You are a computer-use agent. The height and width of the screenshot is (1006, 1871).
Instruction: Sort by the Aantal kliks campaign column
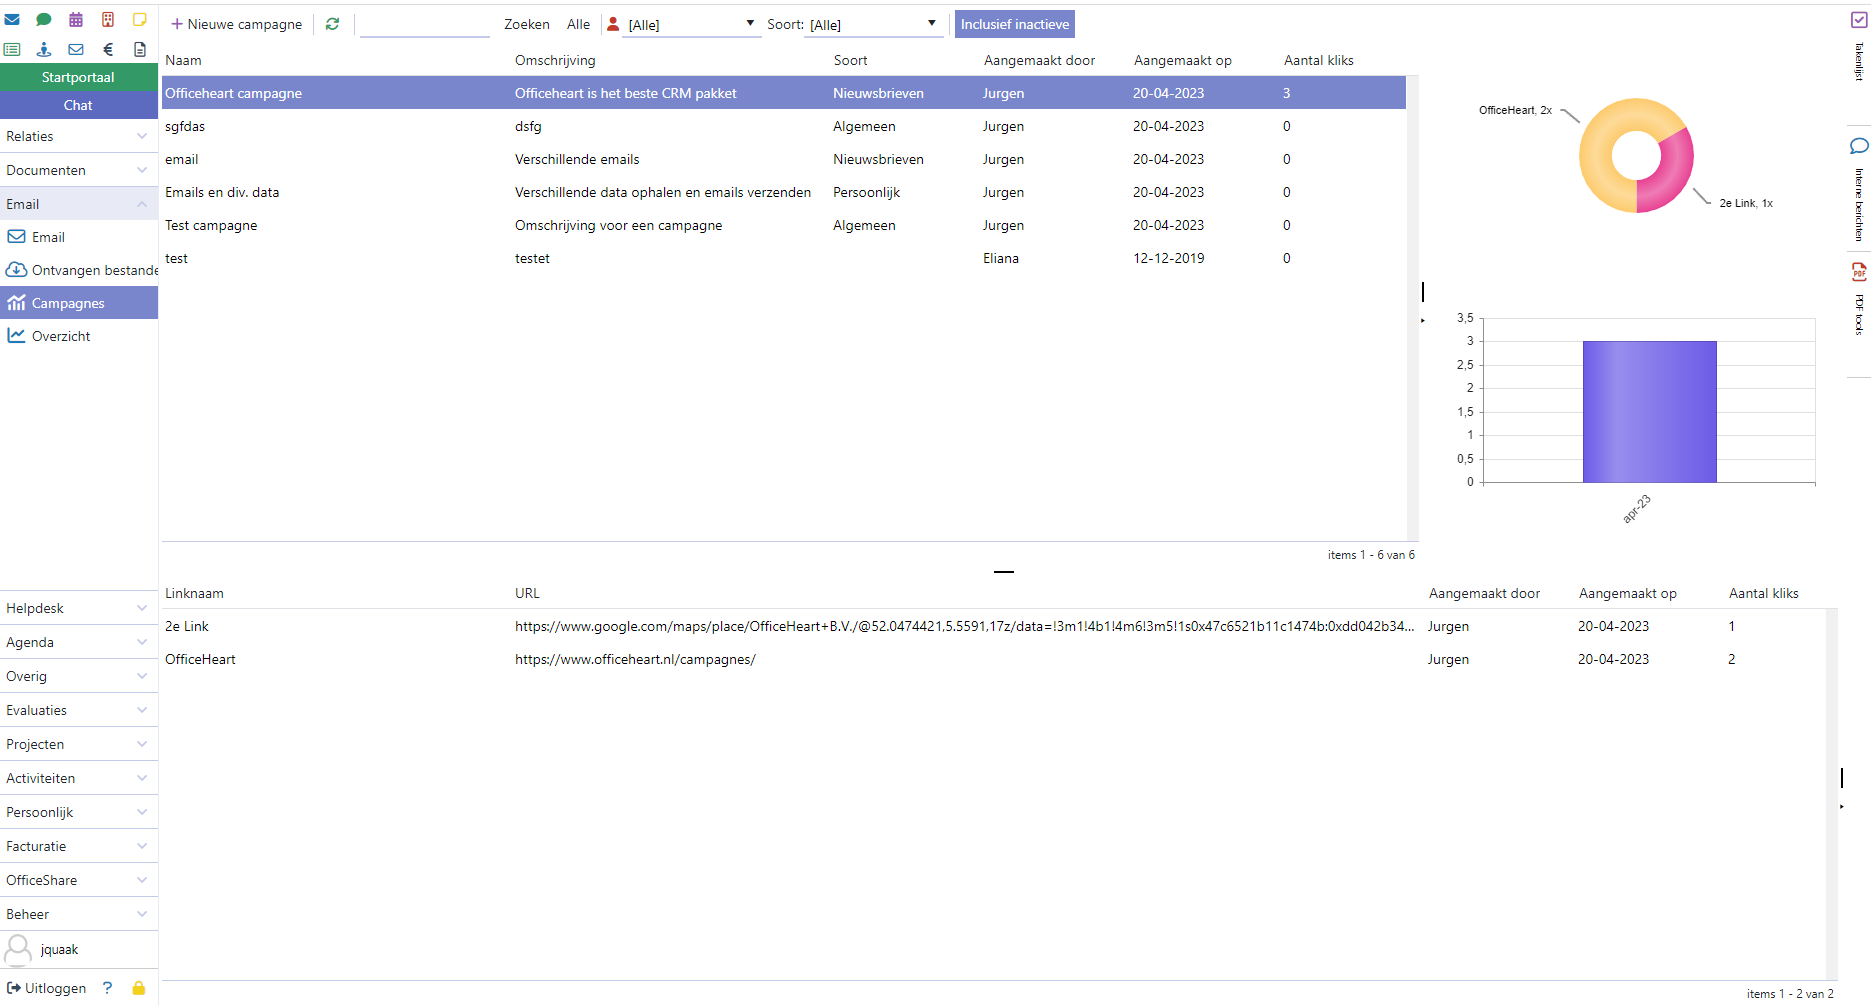coord(1318,60)
